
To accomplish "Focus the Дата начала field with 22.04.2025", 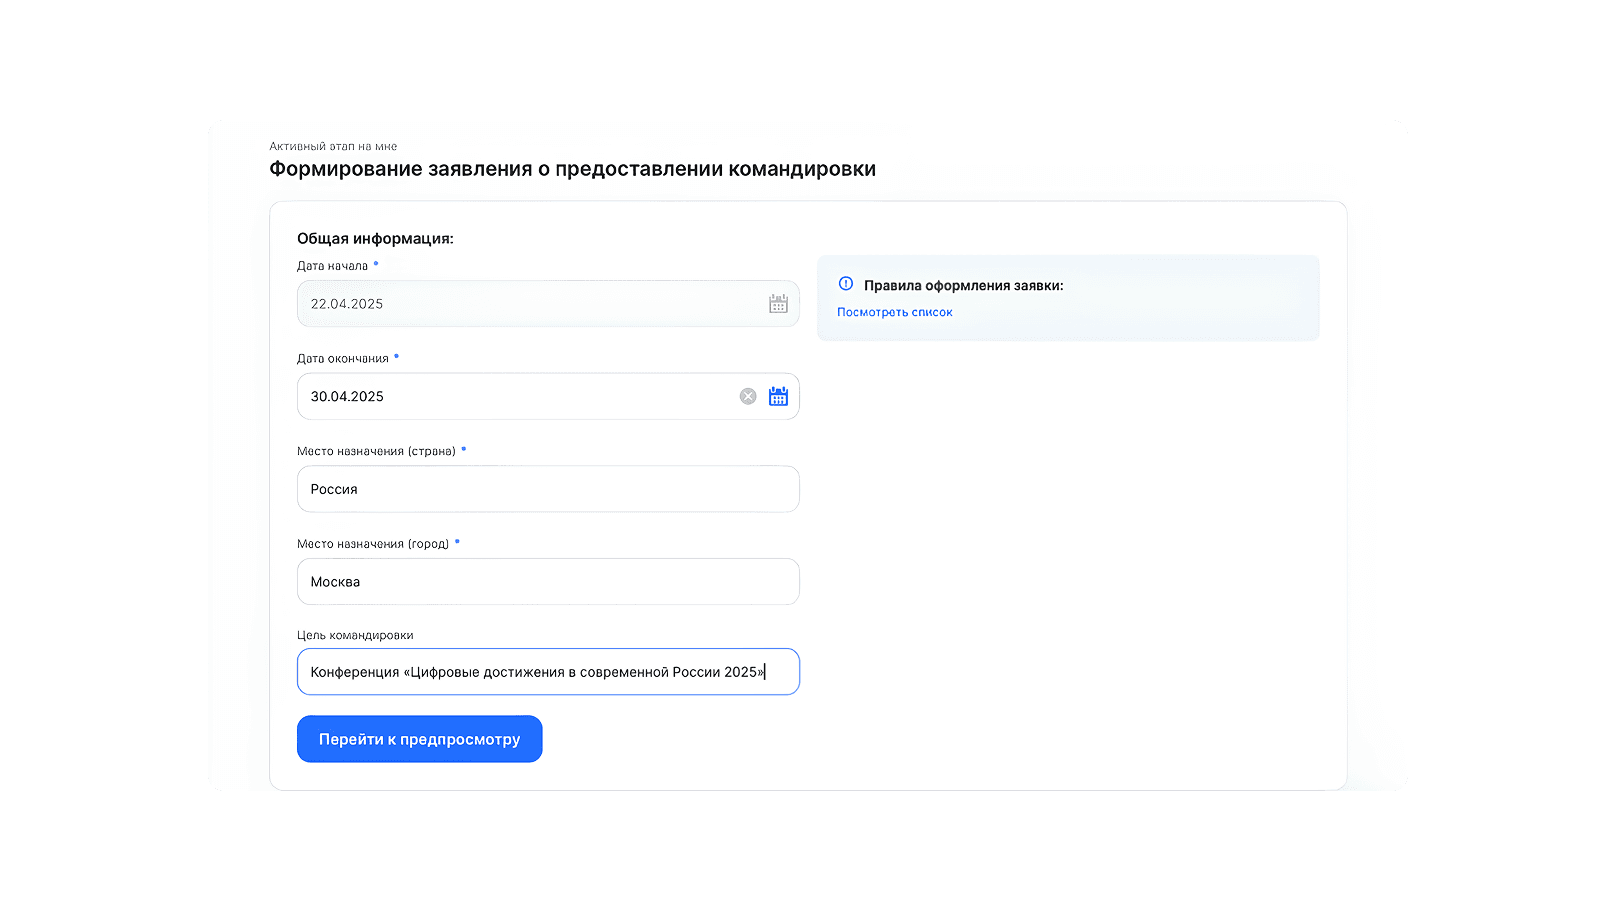I will 548,304.
